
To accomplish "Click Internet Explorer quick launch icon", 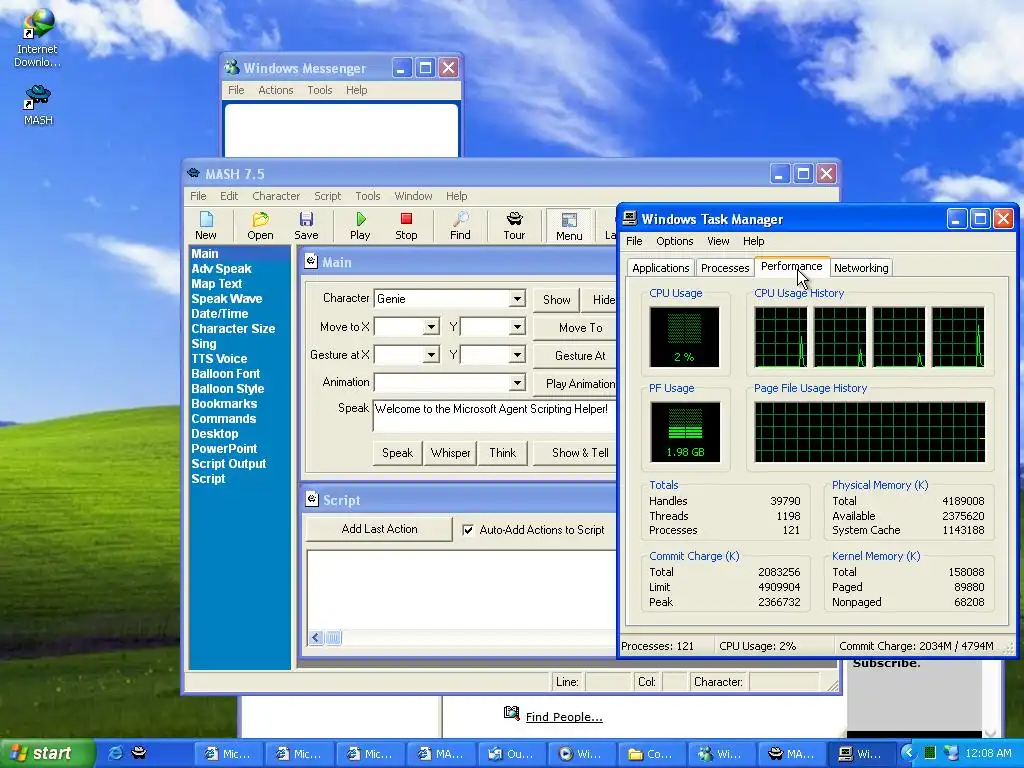I will coord(116,753).
